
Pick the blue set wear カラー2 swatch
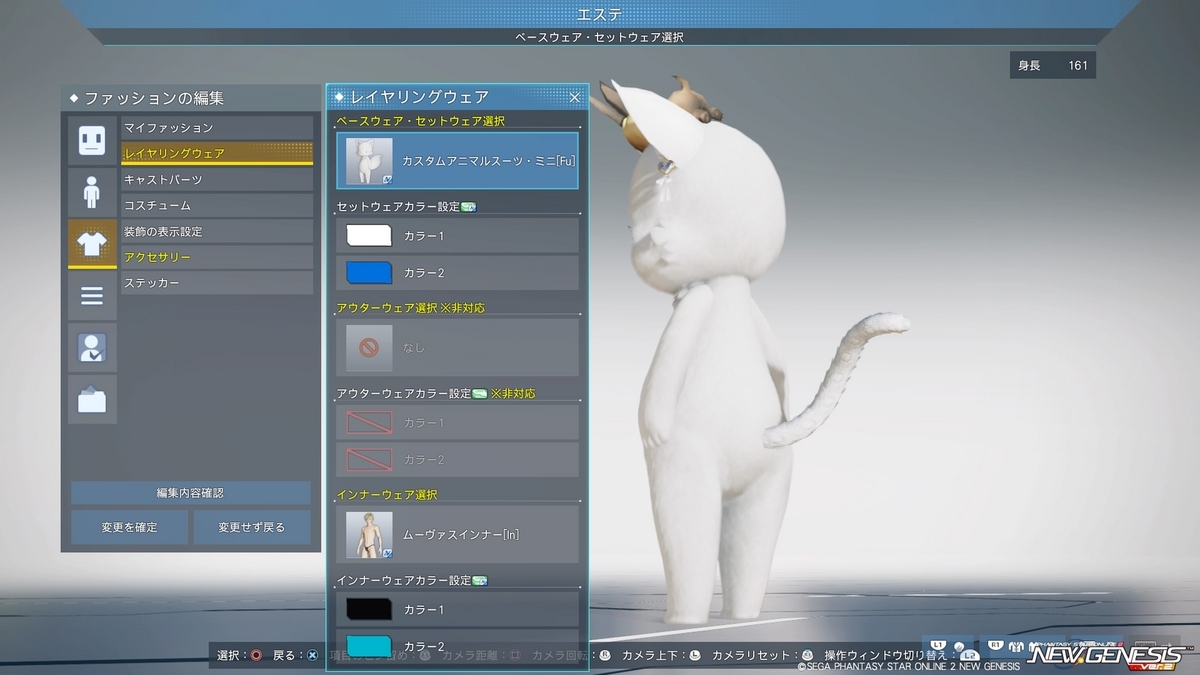pos(369,273)
